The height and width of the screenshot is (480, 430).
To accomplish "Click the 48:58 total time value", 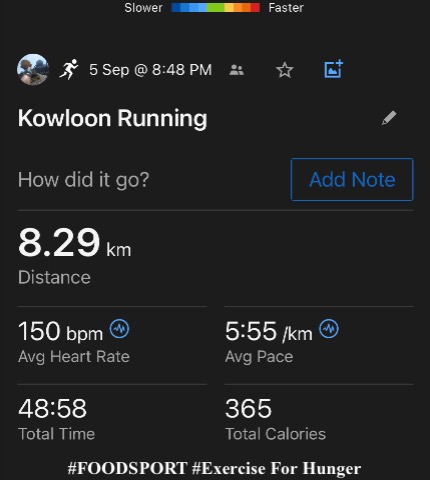I will pyautogui.click(x=52, y=408).
